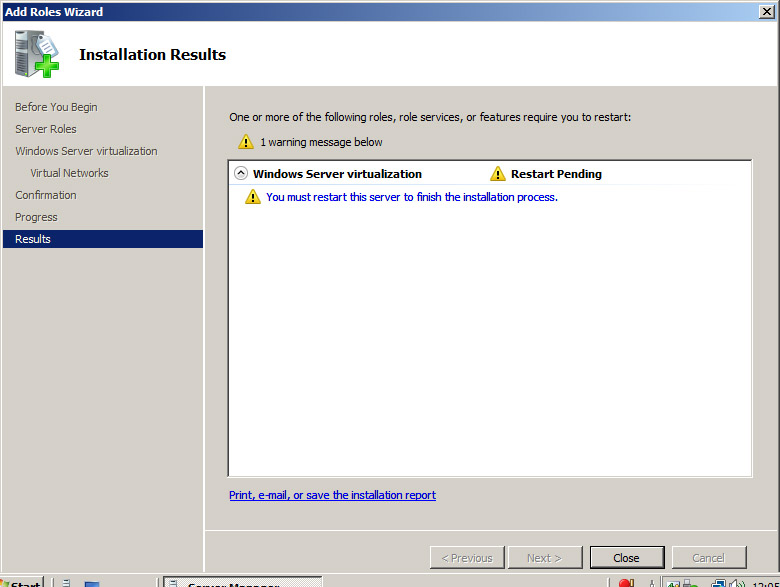
Task: Jump to the Confirmation step
Action: [46, 195]
